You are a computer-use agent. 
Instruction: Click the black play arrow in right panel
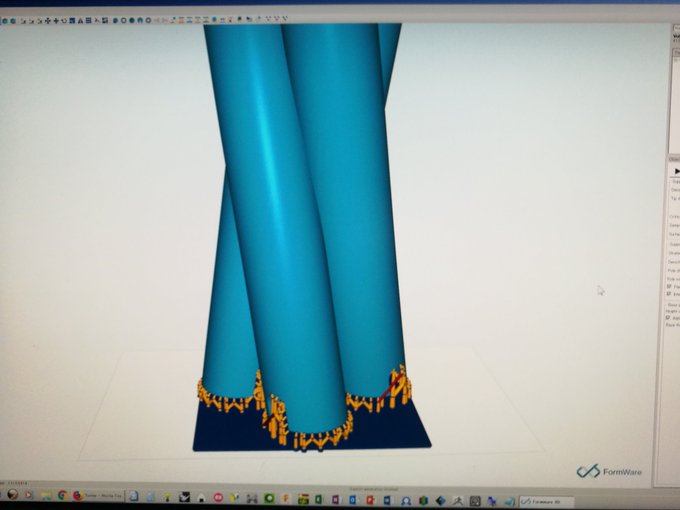coord(677,171)
